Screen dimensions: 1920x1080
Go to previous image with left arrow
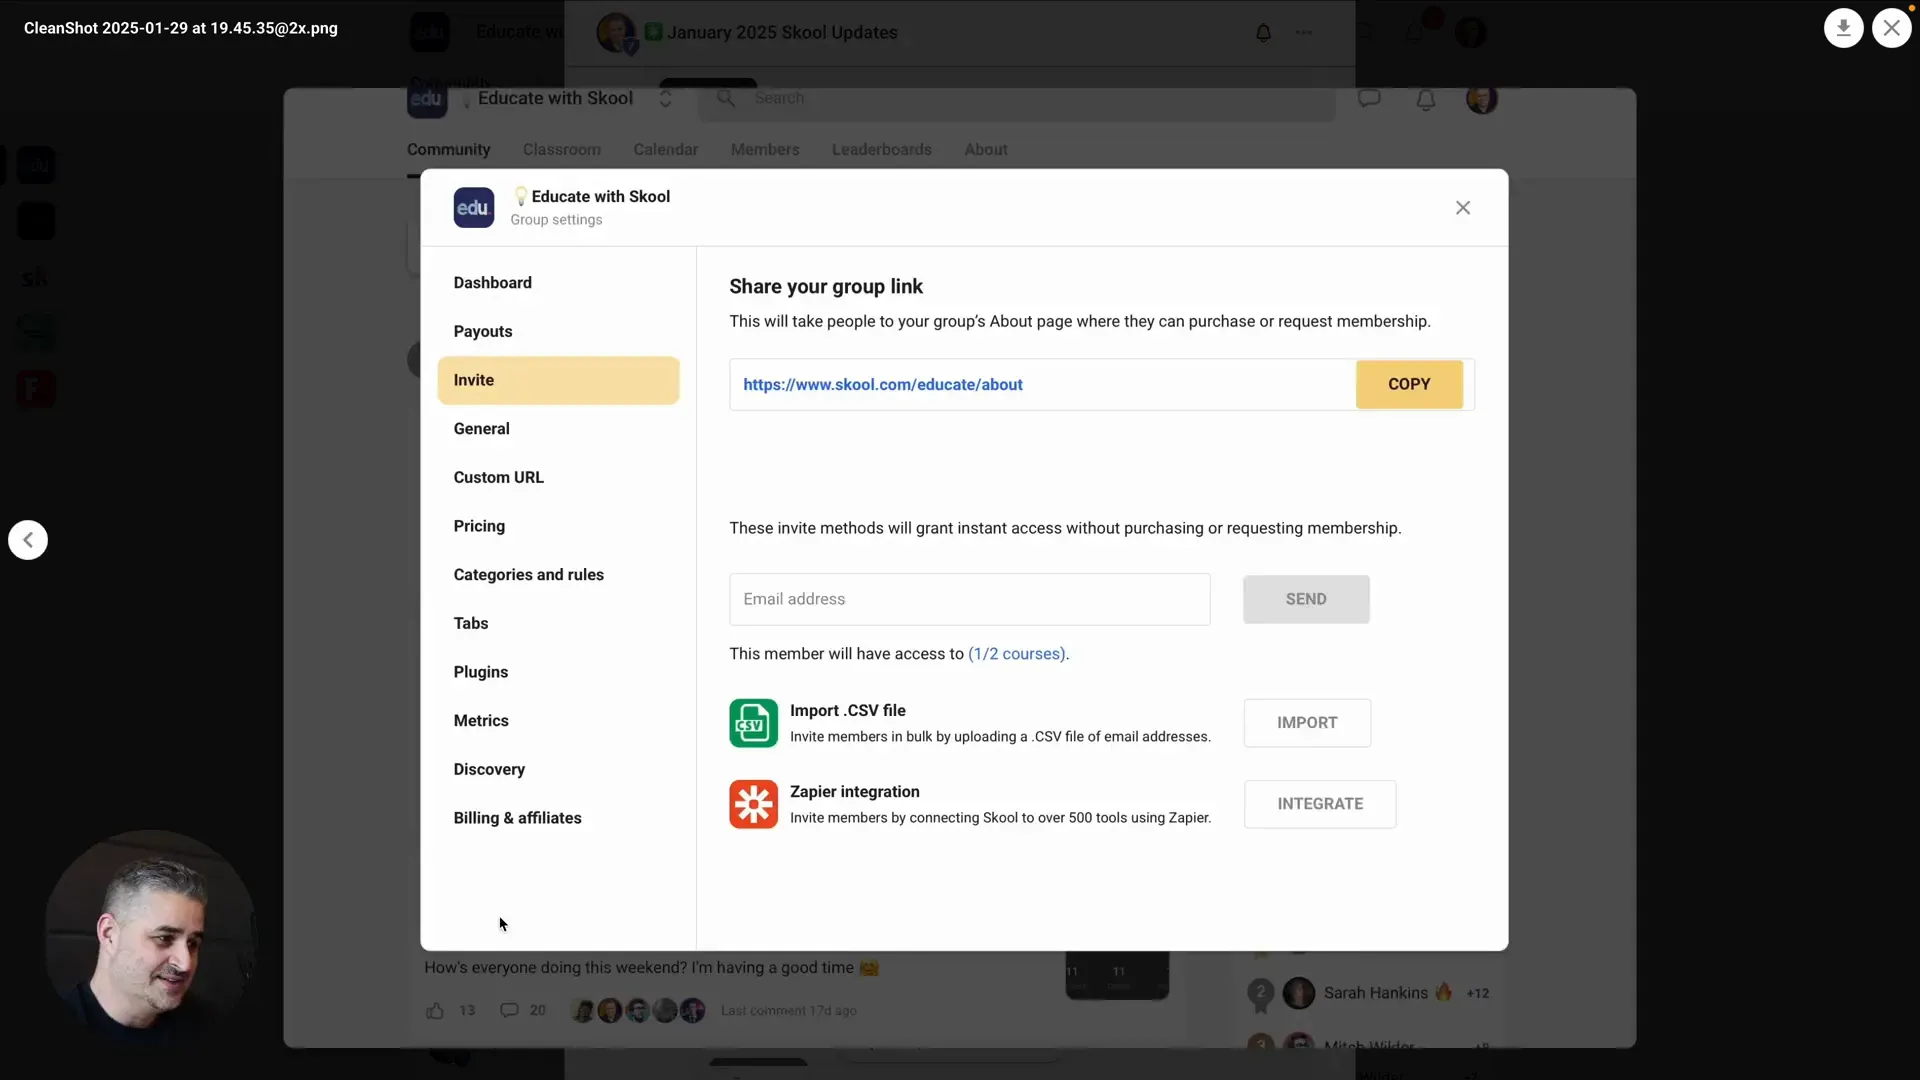coord(28,540)
